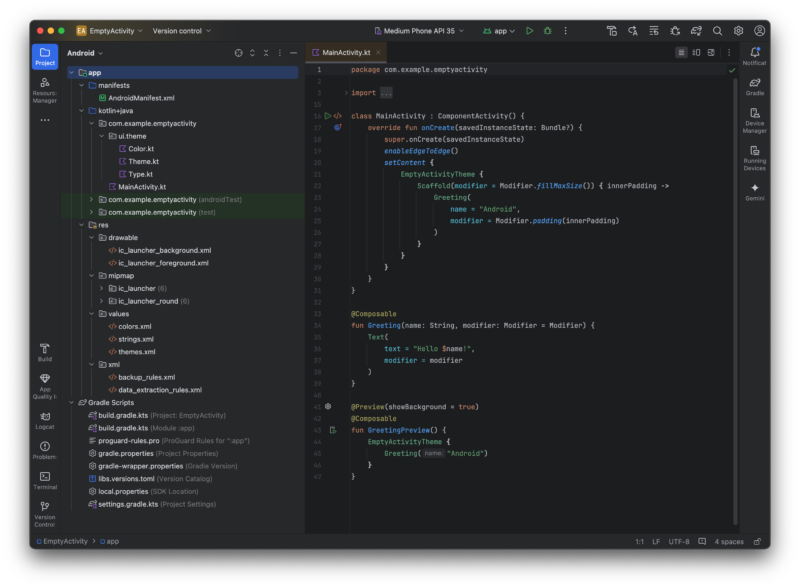Open the Medium Phone API 35 device dropdown
The image size is (800, 588).
point(418,31)
